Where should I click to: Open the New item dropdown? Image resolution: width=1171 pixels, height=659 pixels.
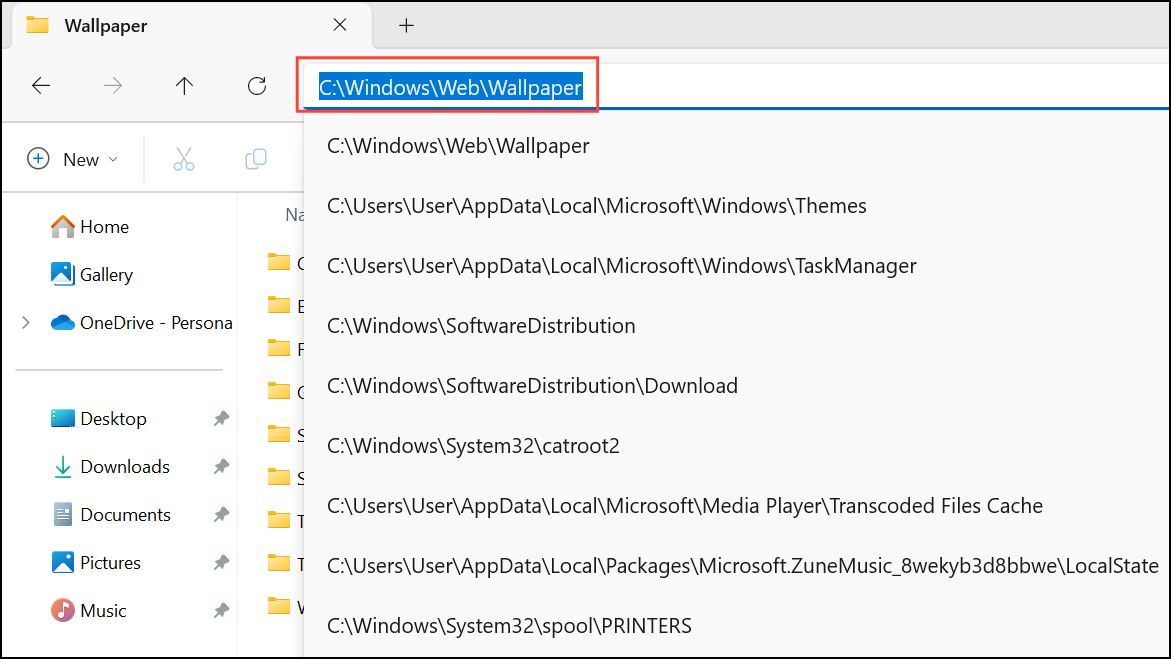(72, 159)
